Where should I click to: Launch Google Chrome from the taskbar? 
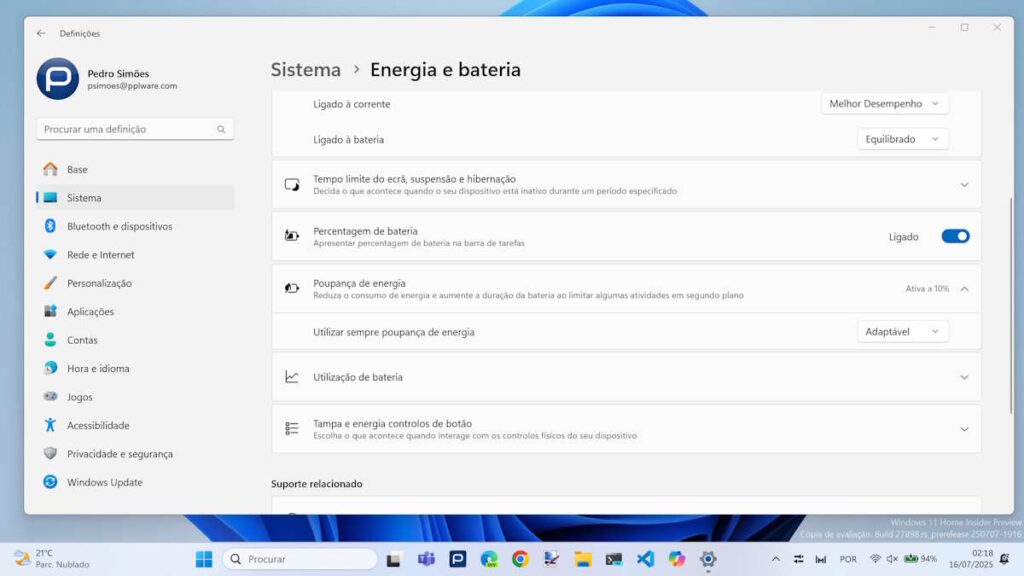coord(520,559)
